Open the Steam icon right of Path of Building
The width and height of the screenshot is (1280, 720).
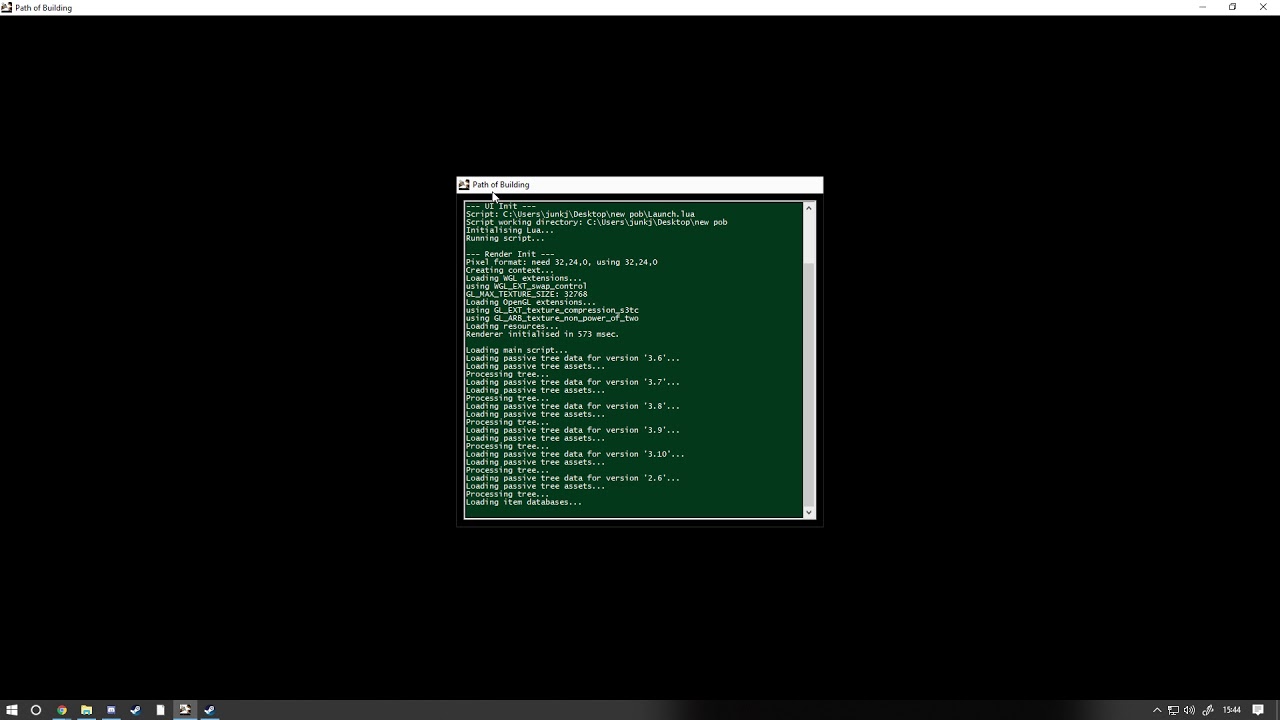[209, 710]
